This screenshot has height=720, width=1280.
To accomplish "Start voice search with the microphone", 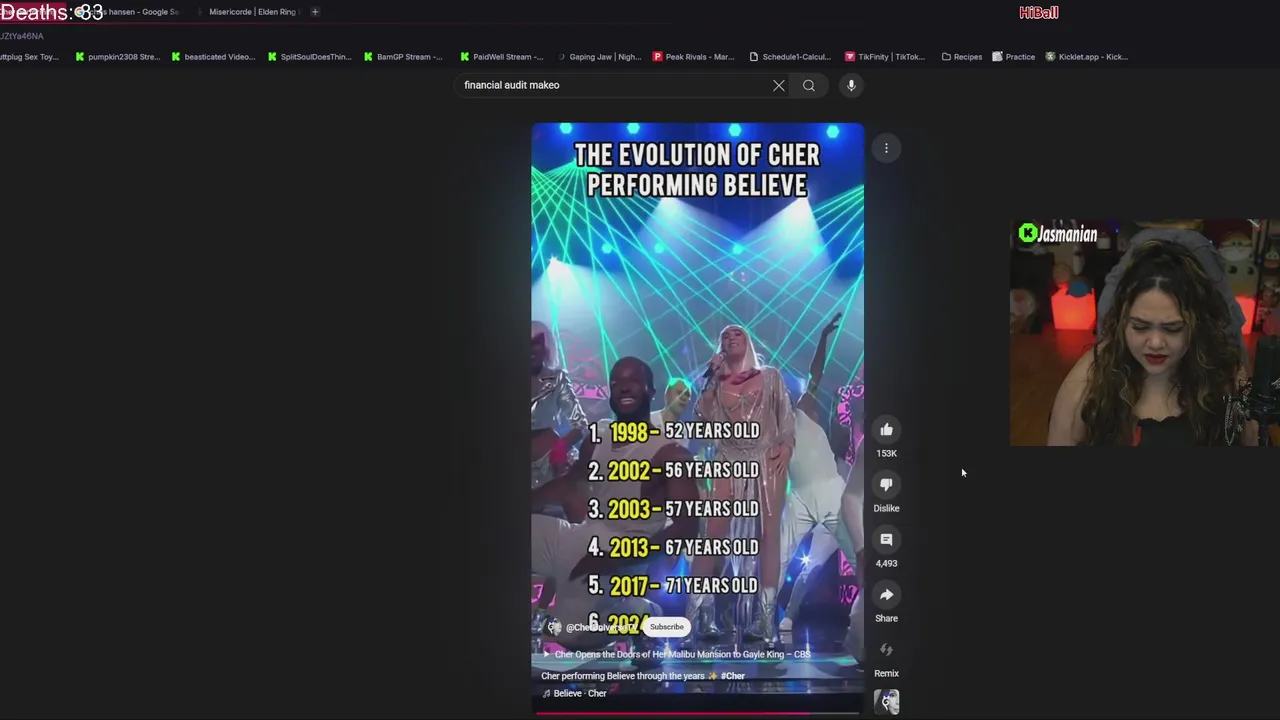I will 851,85.
